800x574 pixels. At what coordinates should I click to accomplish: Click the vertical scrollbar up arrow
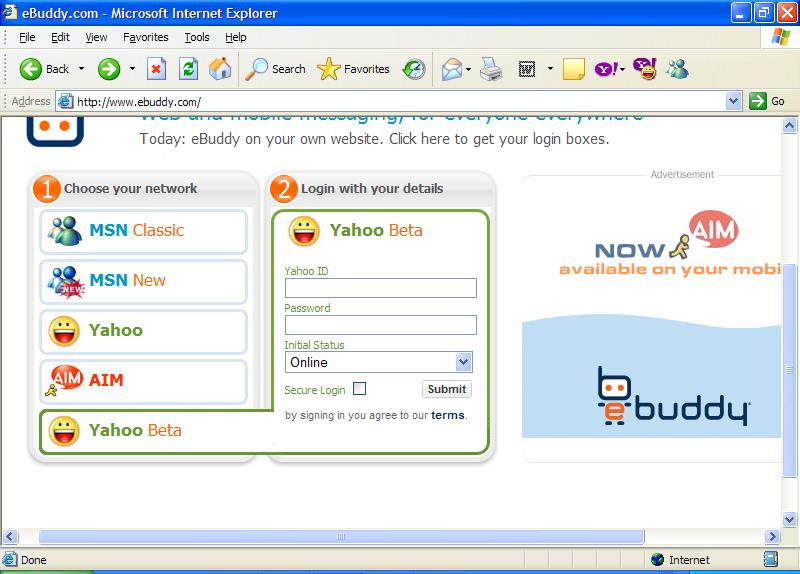pos(789,125)
